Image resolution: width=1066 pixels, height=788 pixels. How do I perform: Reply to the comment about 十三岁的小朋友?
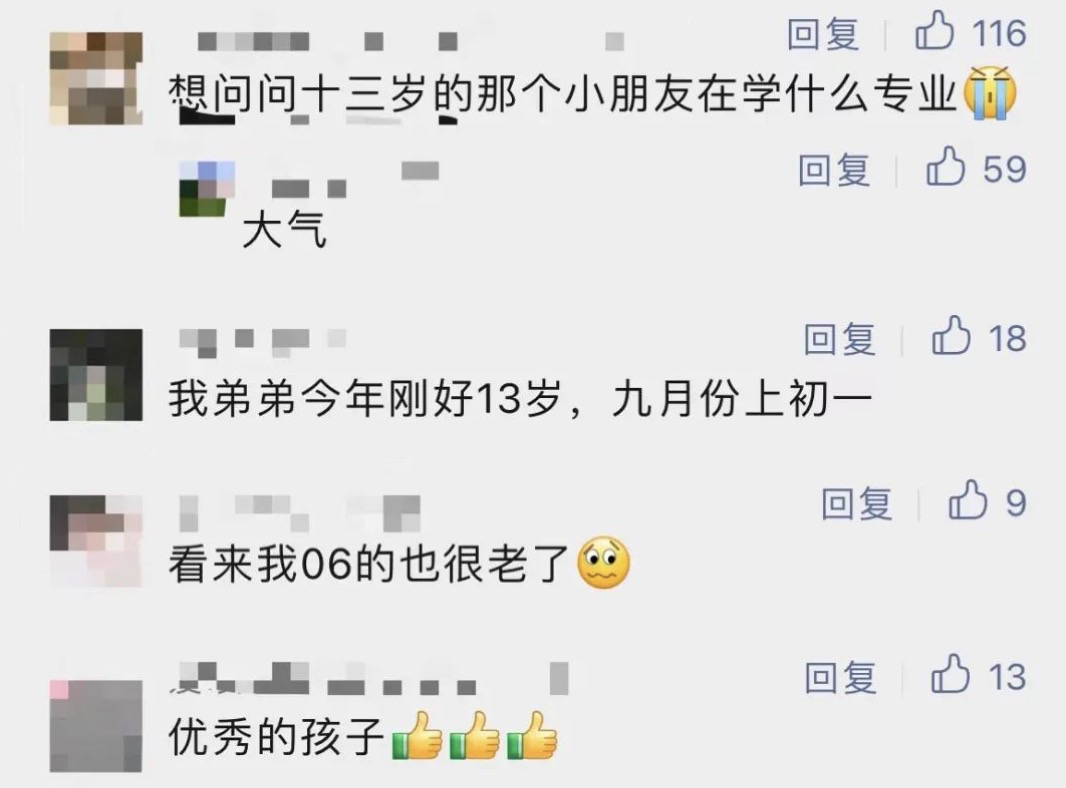(823, 33)
